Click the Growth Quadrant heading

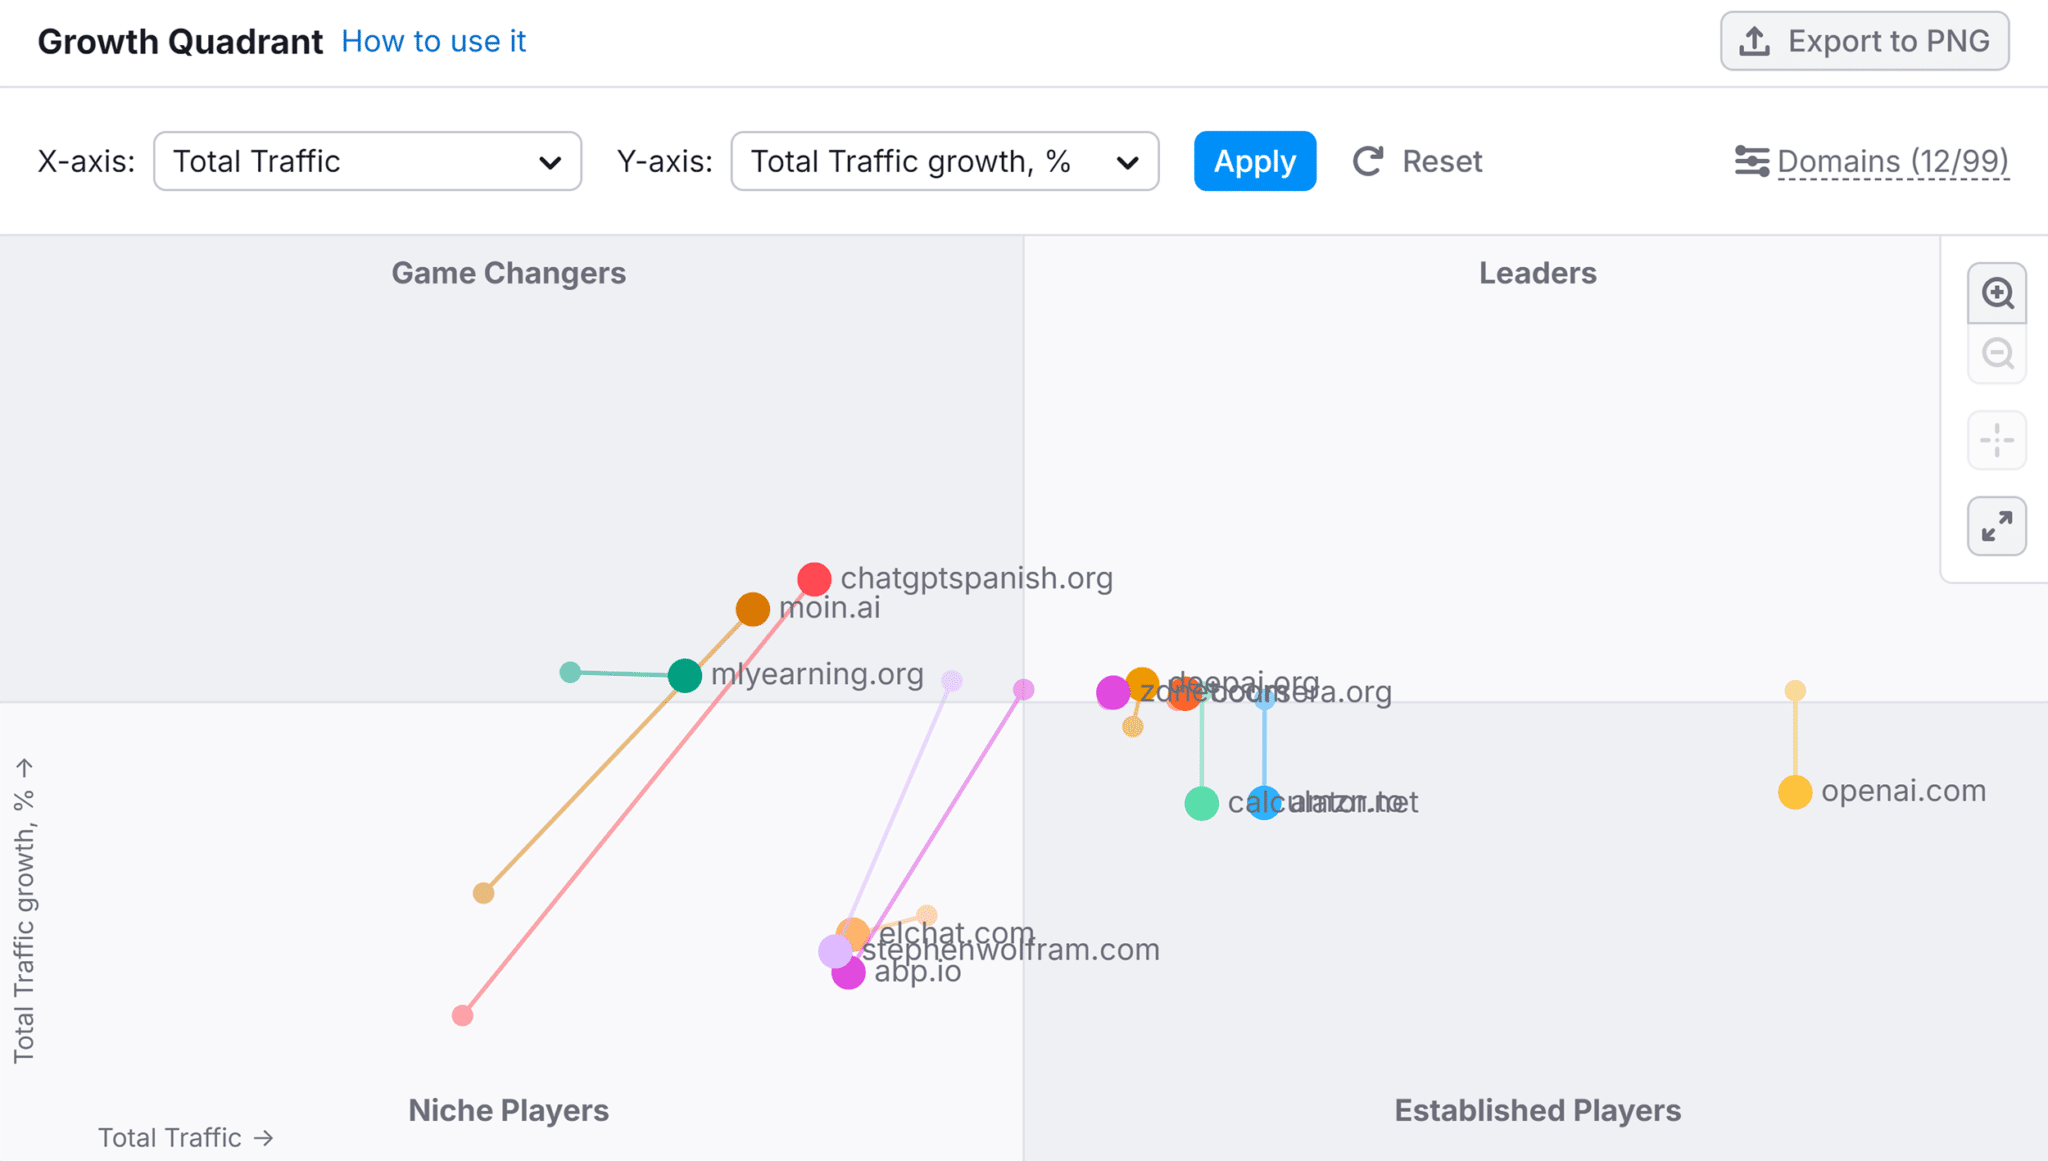(180, 41)
